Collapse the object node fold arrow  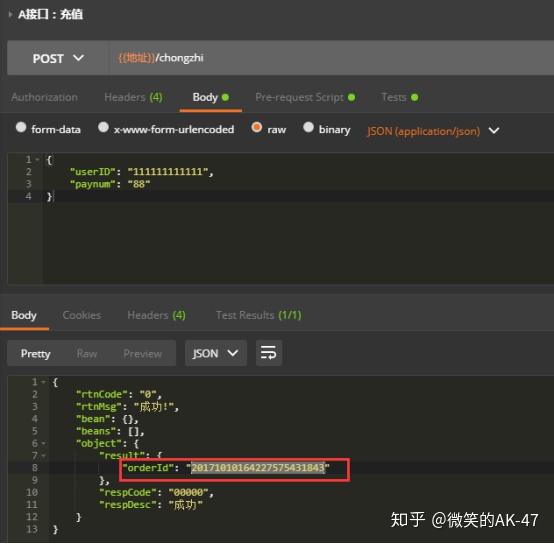44,443
